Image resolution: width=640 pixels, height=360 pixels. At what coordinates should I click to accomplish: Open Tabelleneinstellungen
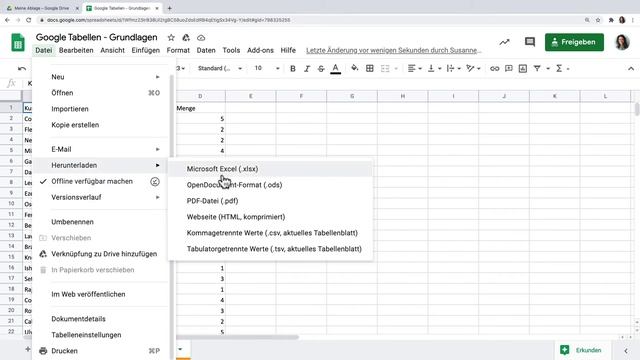coord(100,335)
